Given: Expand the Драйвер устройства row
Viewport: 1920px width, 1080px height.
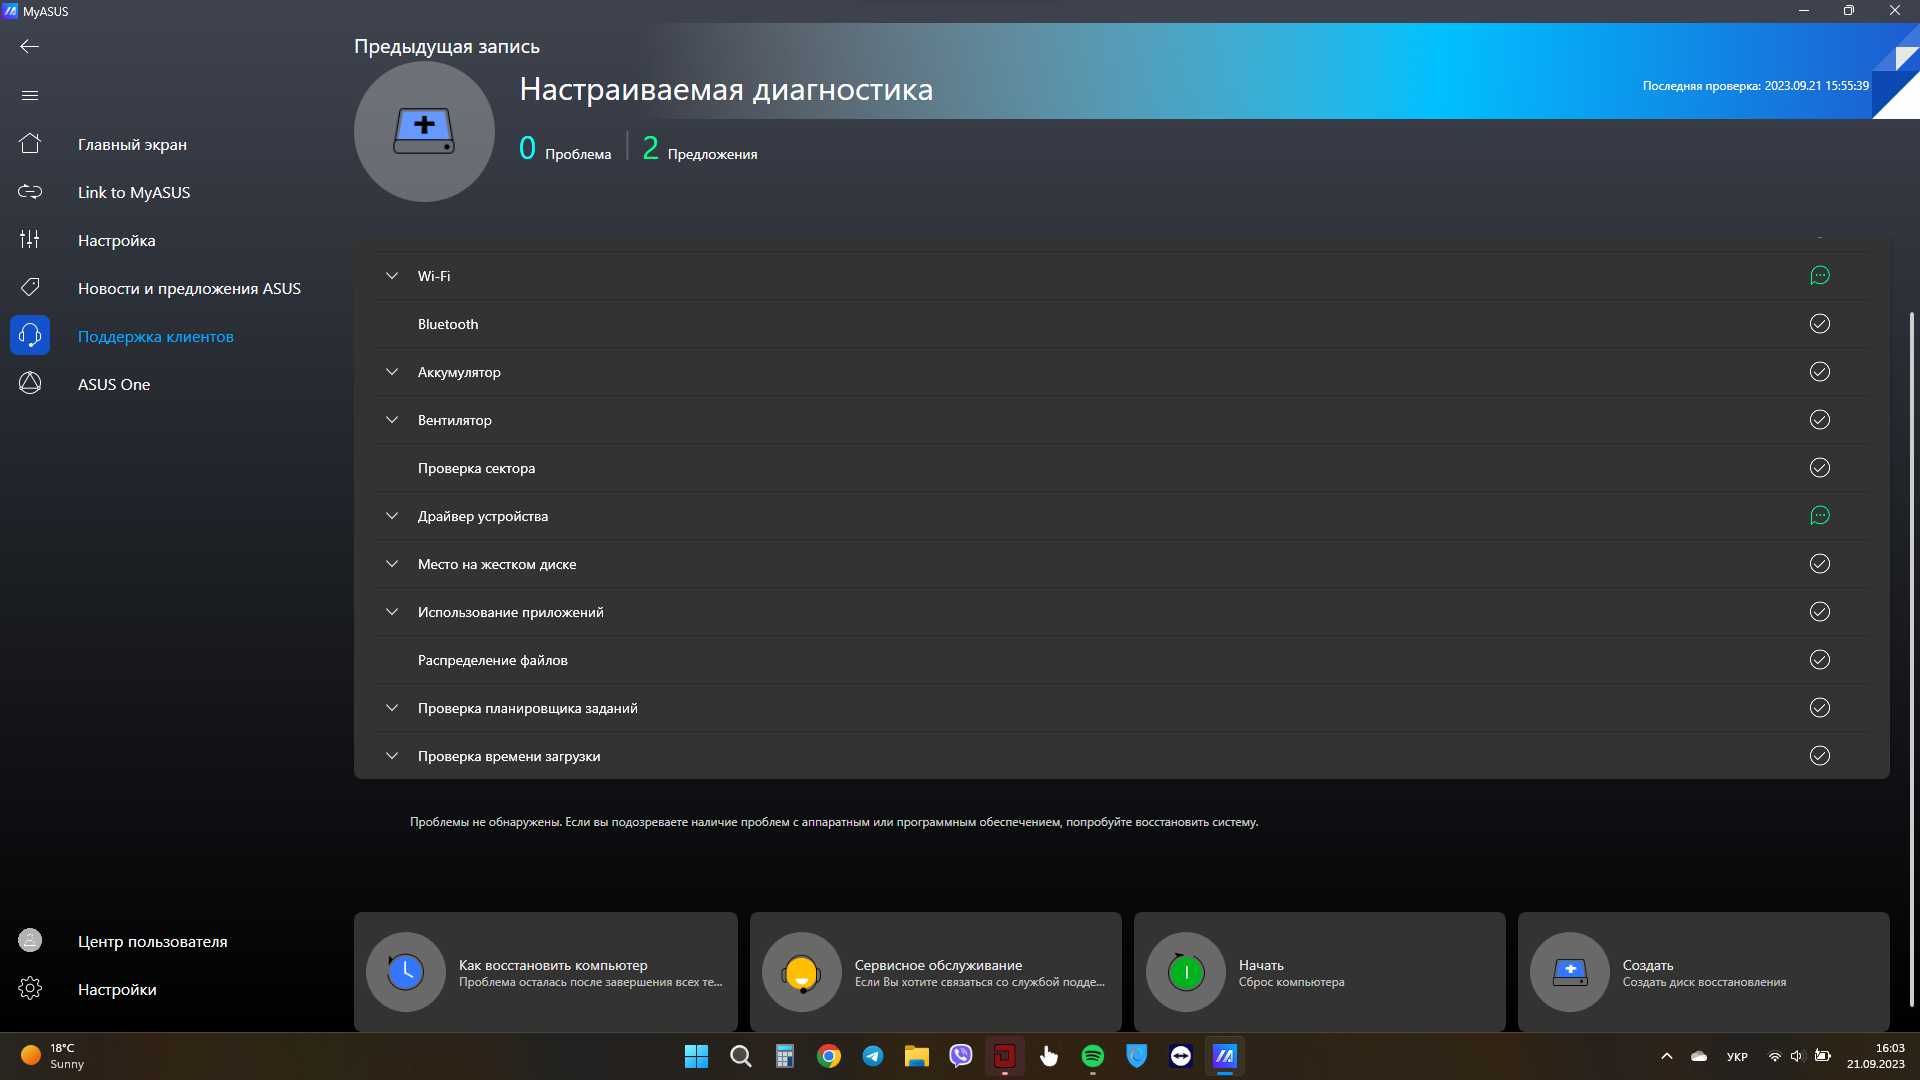Looking at the screenshot, I should tap(392, 516).
